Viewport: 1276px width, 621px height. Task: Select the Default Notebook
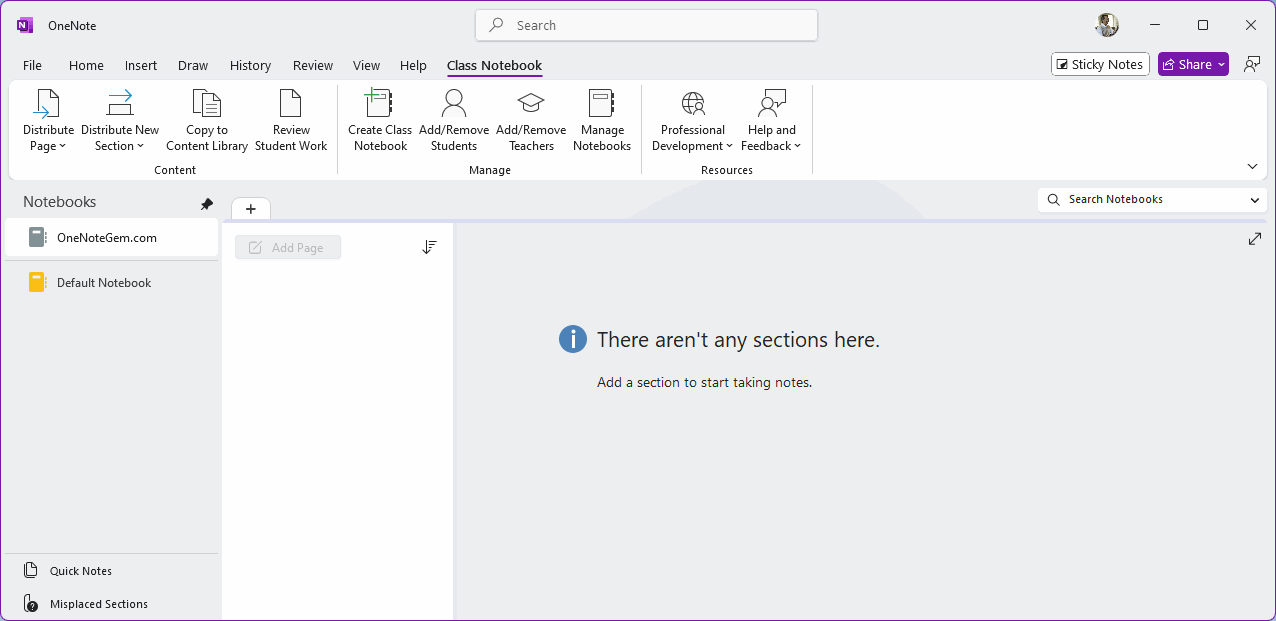pos(111,283)
